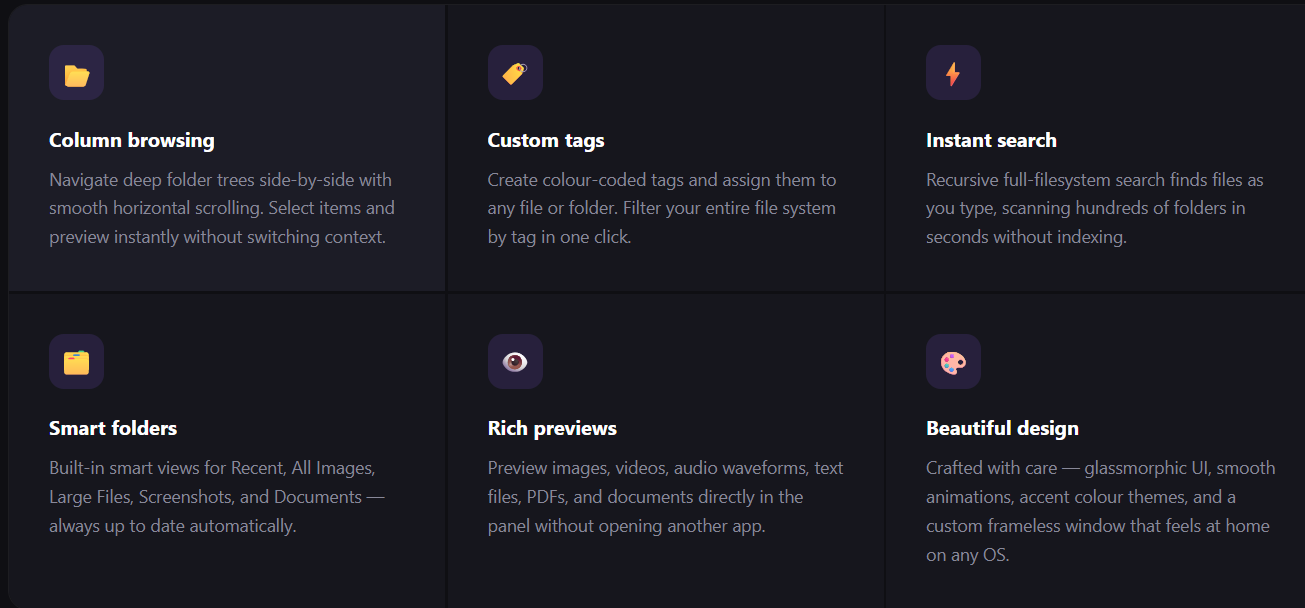Click the yellow Smart folders icon
Viewport: 1305px width, 608px height.
(76, 361)
